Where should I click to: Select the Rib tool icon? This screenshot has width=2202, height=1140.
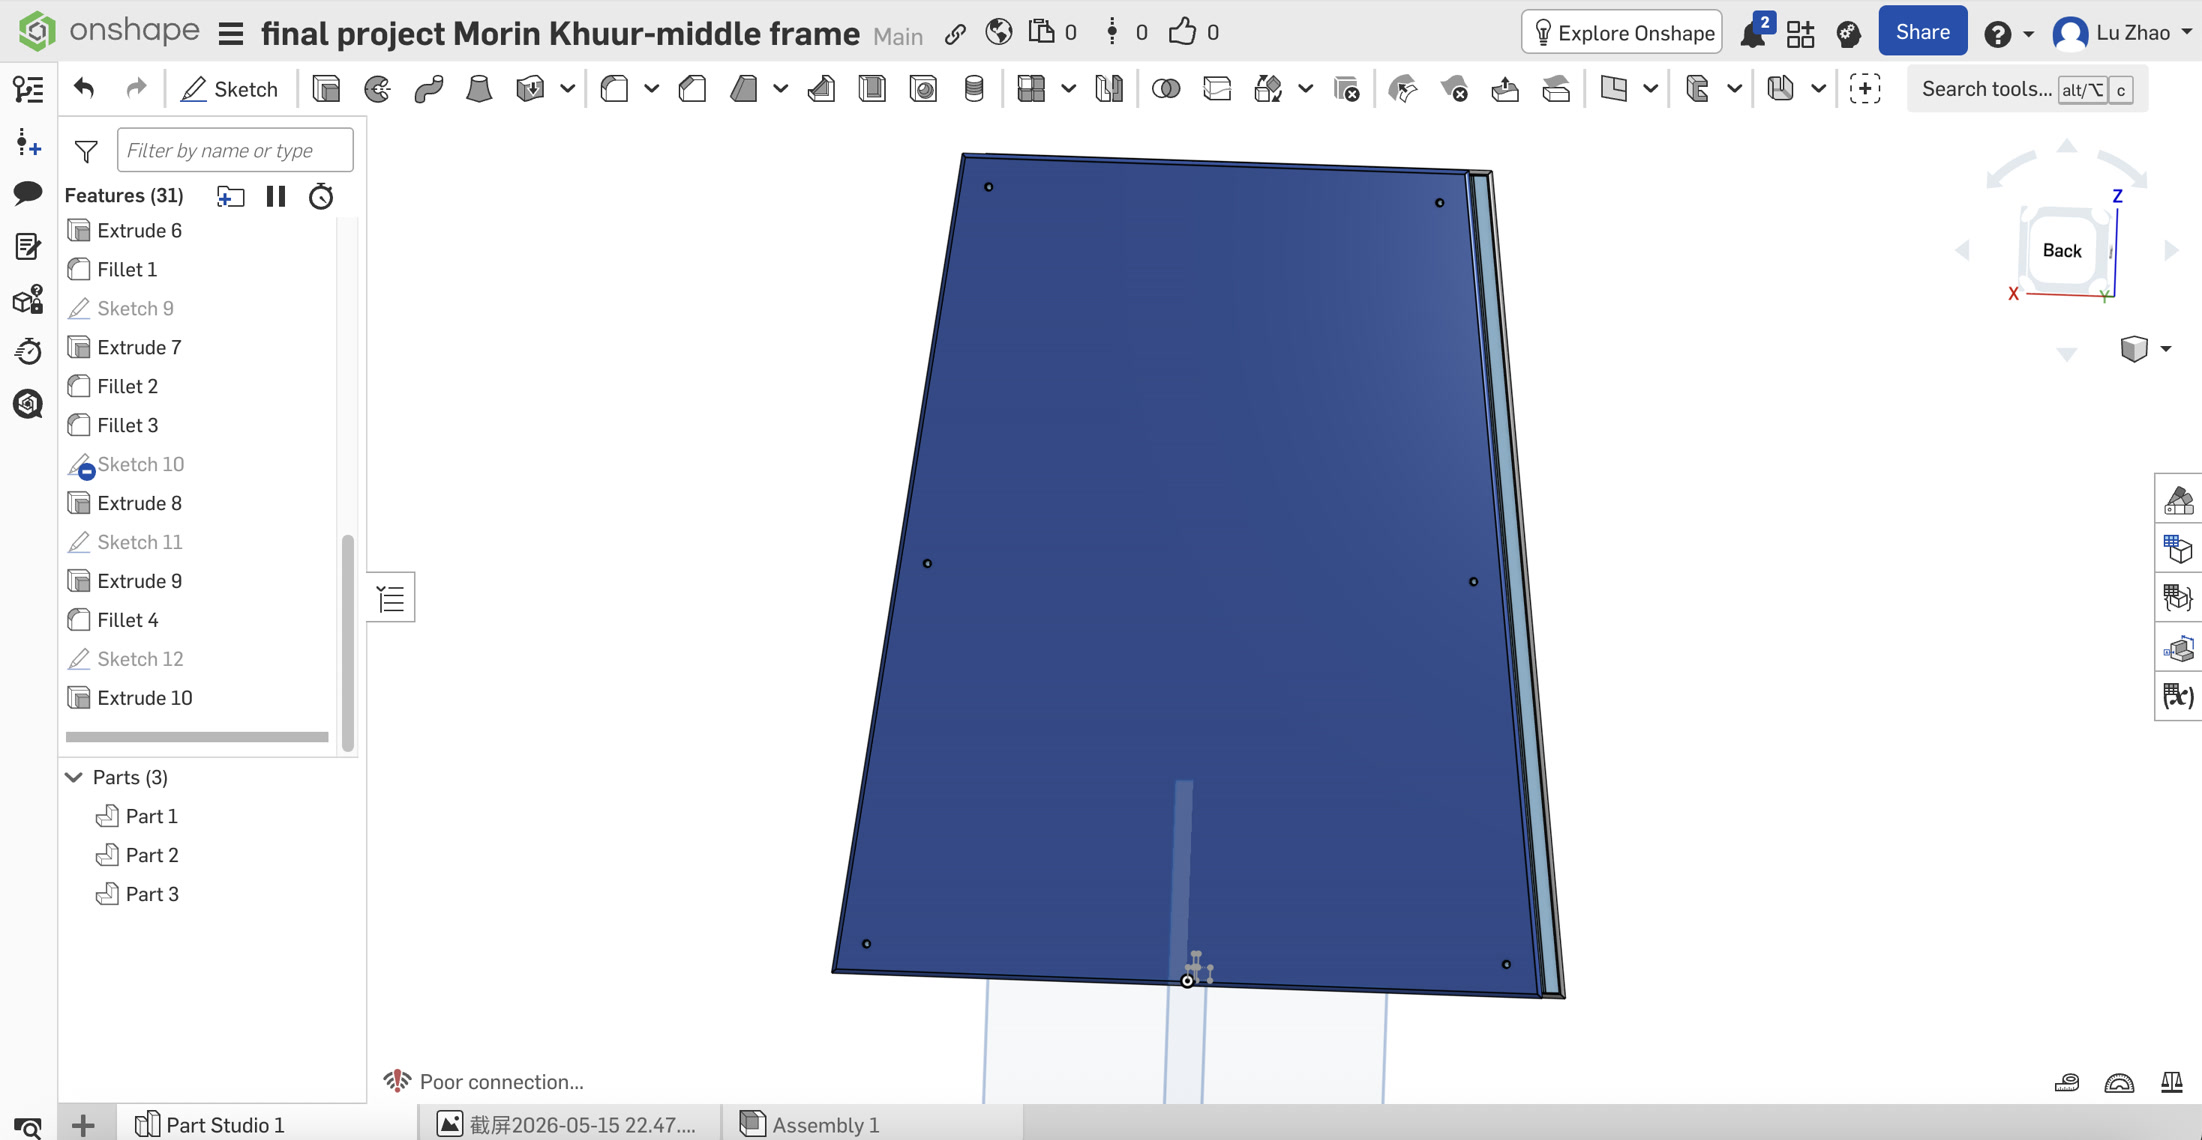click(x=821, y=89)
